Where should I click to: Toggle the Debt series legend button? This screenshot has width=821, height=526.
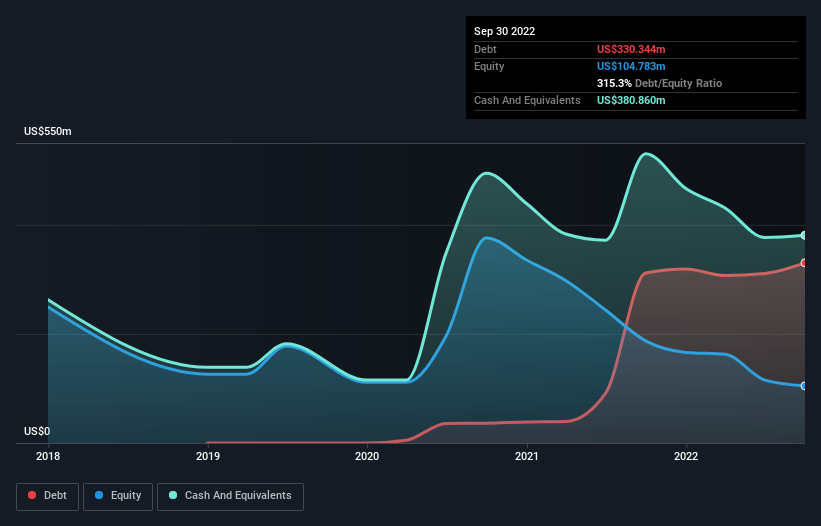pyautogui.click(x=48, y=496)
